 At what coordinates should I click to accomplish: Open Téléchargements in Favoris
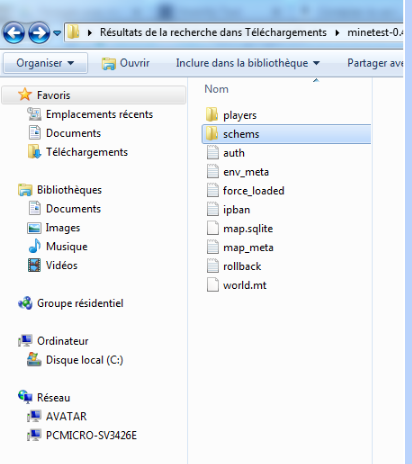click(x=87, y=152)
